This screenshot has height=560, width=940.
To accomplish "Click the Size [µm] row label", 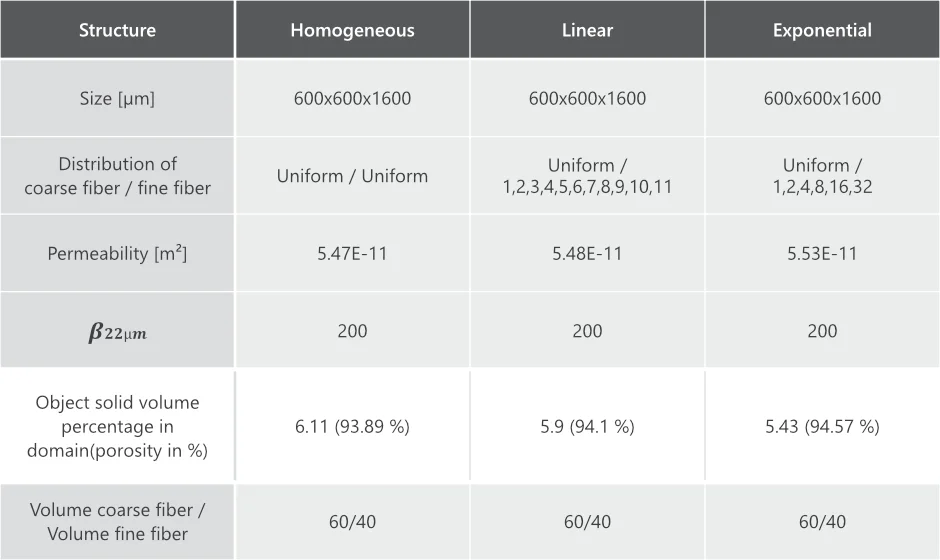I will pos(117,99).
